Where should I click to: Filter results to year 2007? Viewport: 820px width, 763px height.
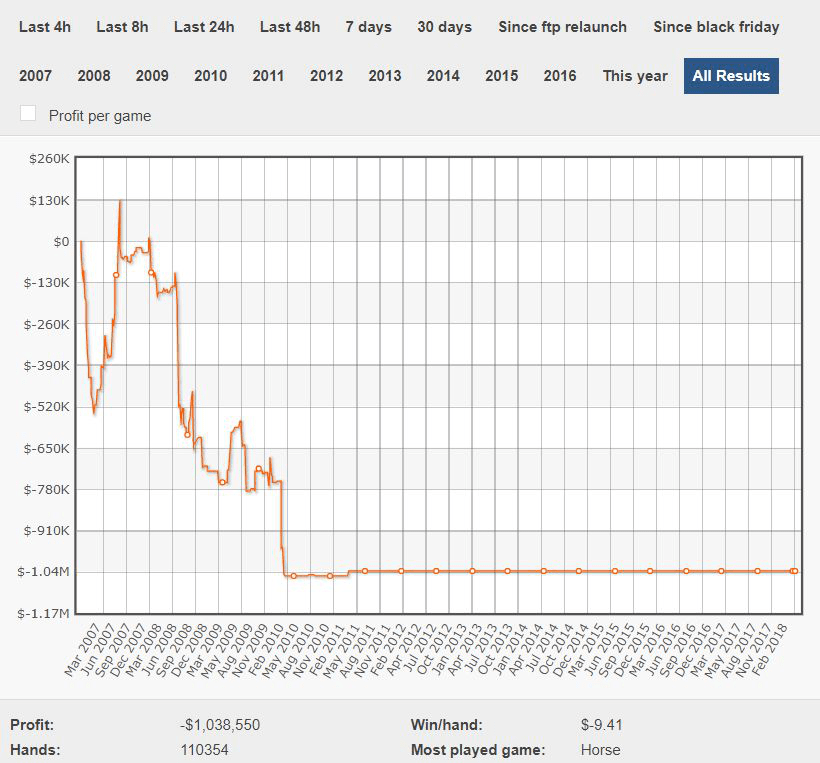(x=36, y=76)
